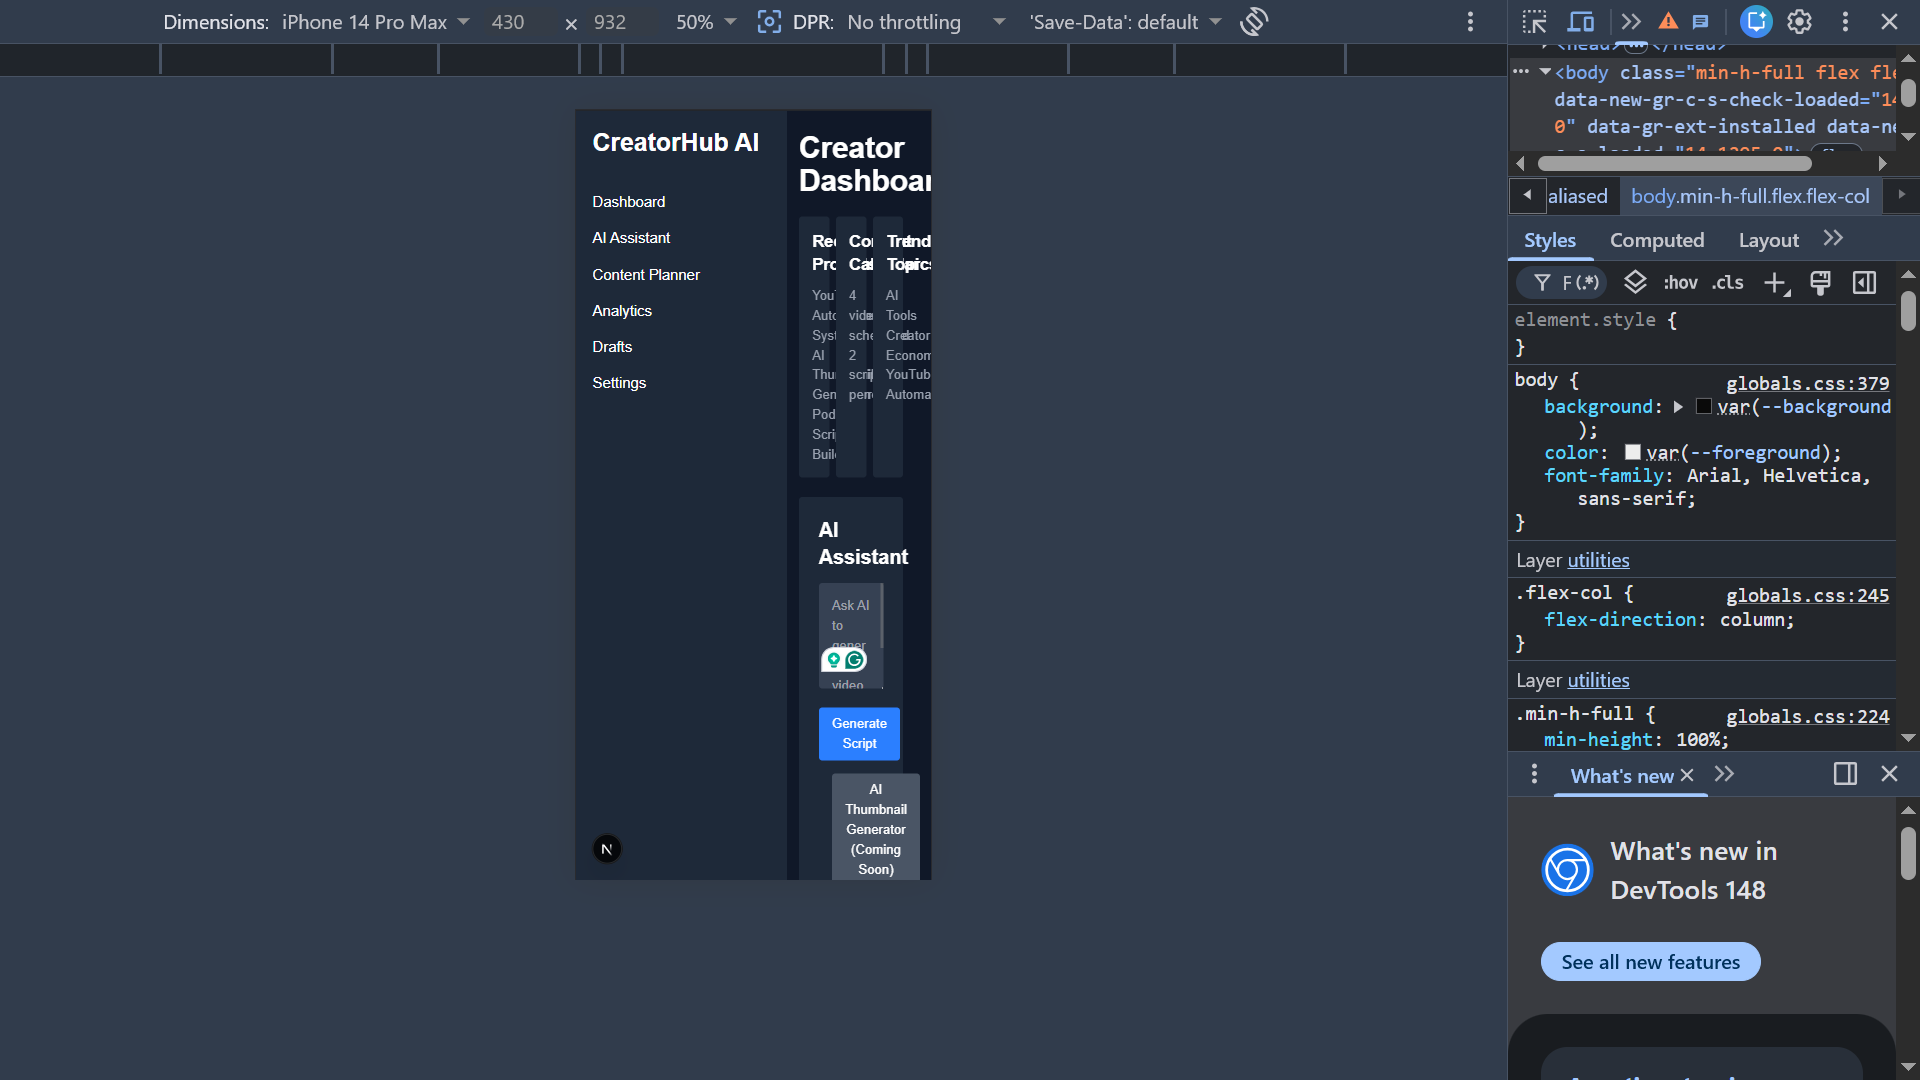Switch to the Computed tab
Screen dimensions: 1920x1080
click(1657, 240)
